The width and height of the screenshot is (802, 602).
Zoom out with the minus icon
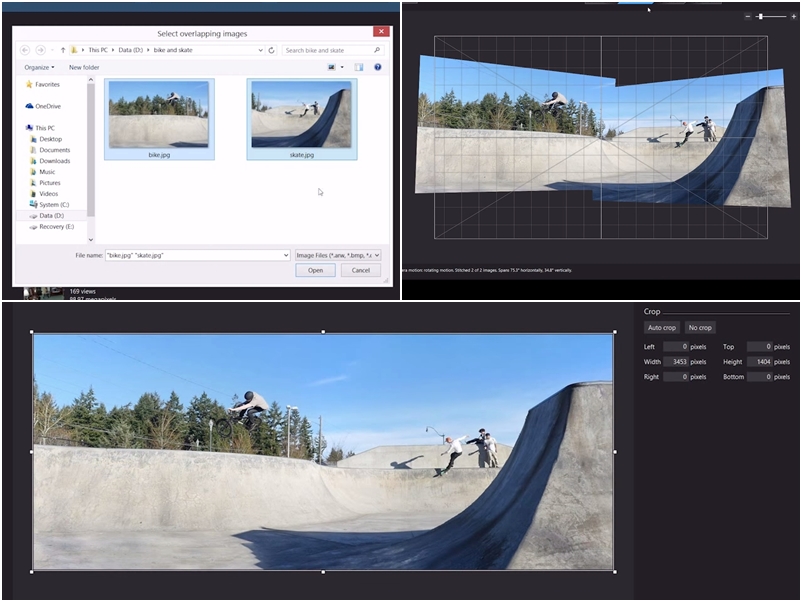pos(748,16)
